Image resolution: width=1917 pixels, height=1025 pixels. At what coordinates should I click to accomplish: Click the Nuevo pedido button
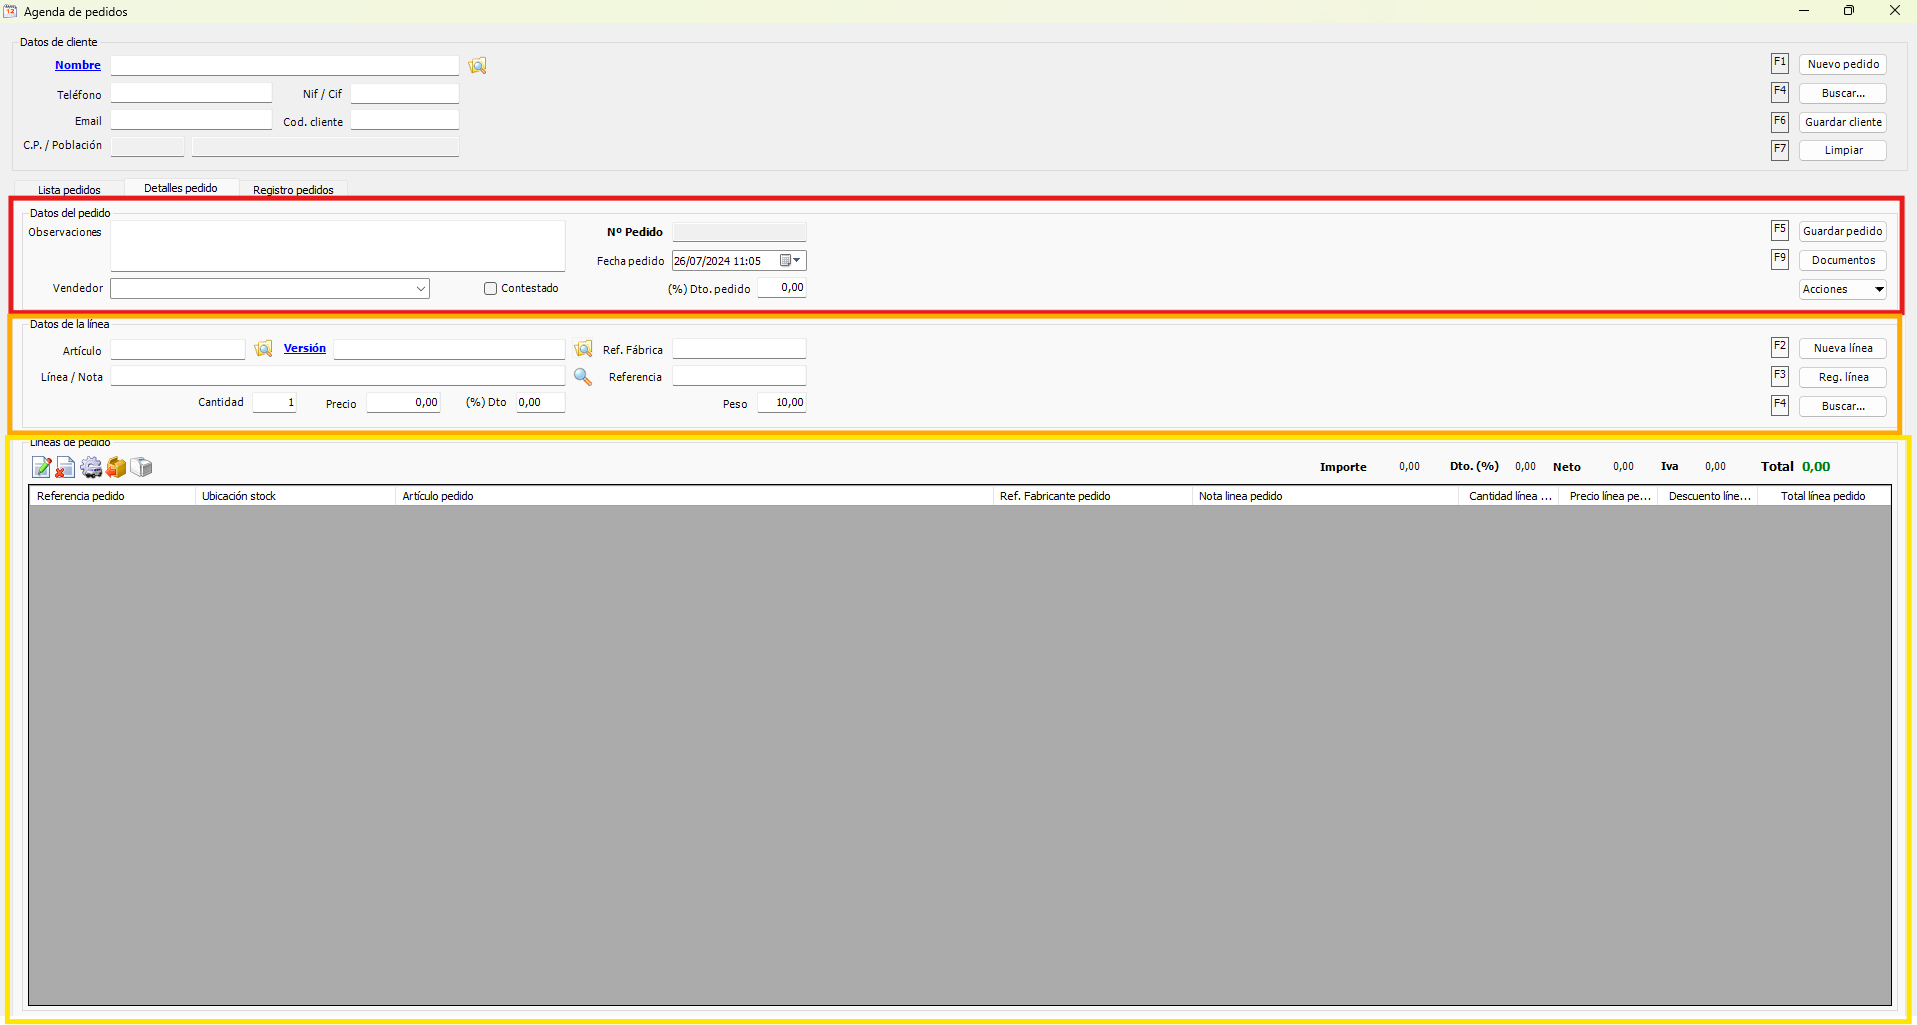pos(1842,64)
